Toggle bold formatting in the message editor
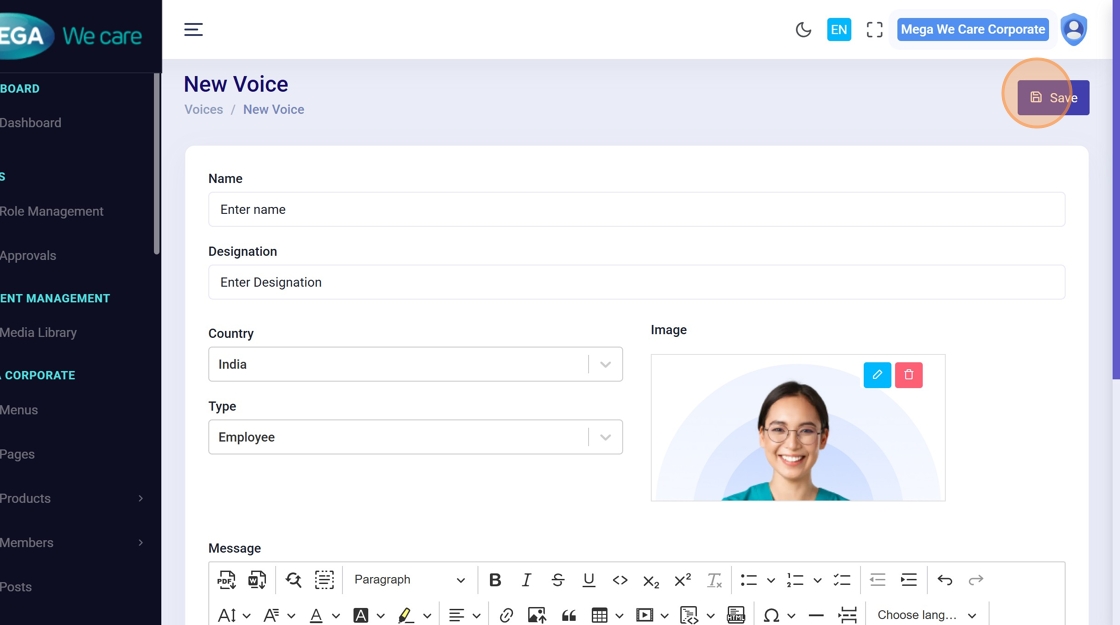1120x625 pixels. [x=495, y=580]
